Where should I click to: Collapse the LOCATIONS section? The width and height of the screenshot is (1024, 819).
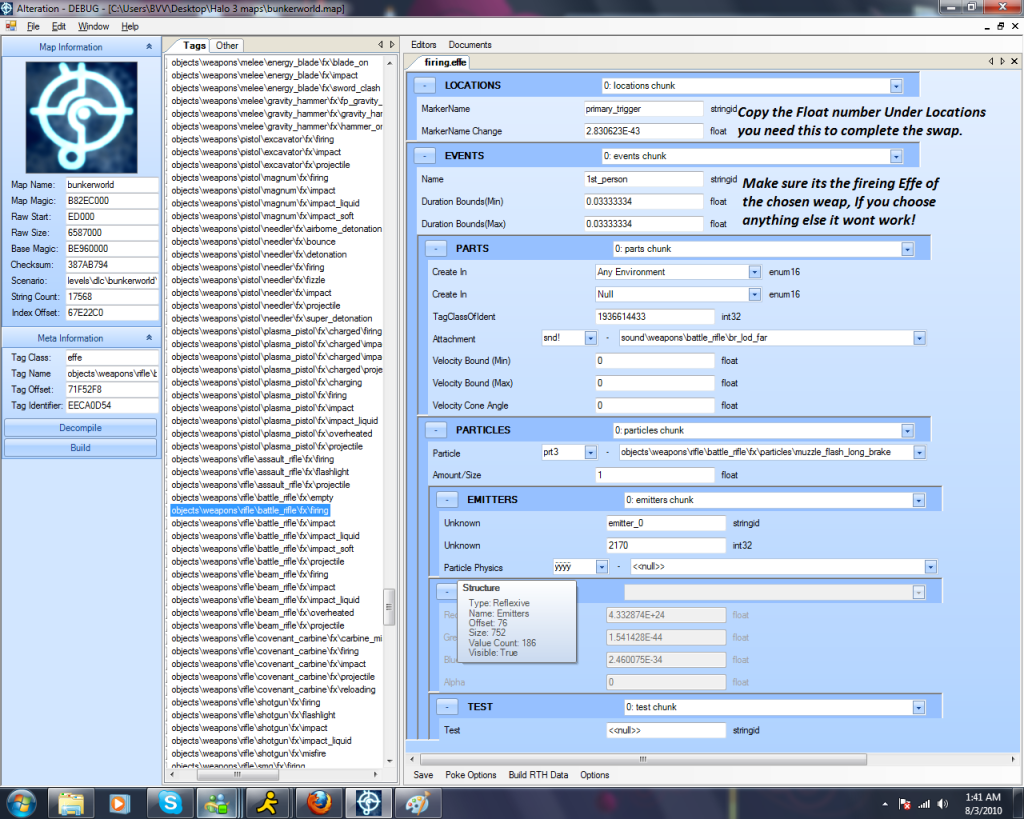[x=424, y=86]
